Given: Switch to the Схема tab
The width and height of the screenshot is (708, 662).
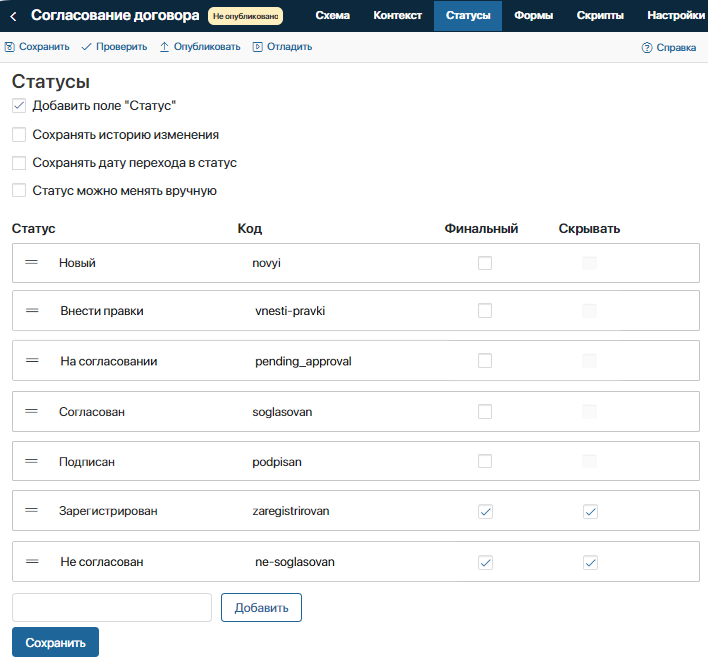Looking at the screenshot, I should (x=333, y=16).
